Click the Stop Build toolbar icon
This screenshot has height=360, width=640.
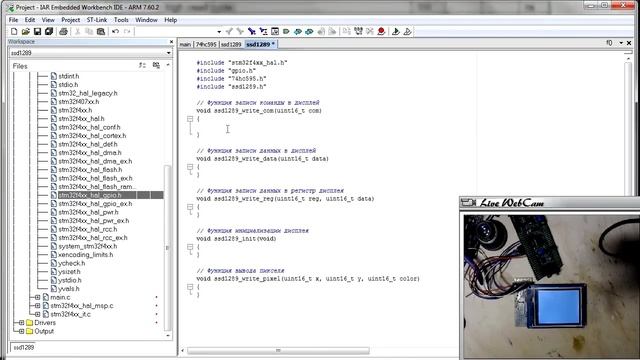(x=370, y=31)
